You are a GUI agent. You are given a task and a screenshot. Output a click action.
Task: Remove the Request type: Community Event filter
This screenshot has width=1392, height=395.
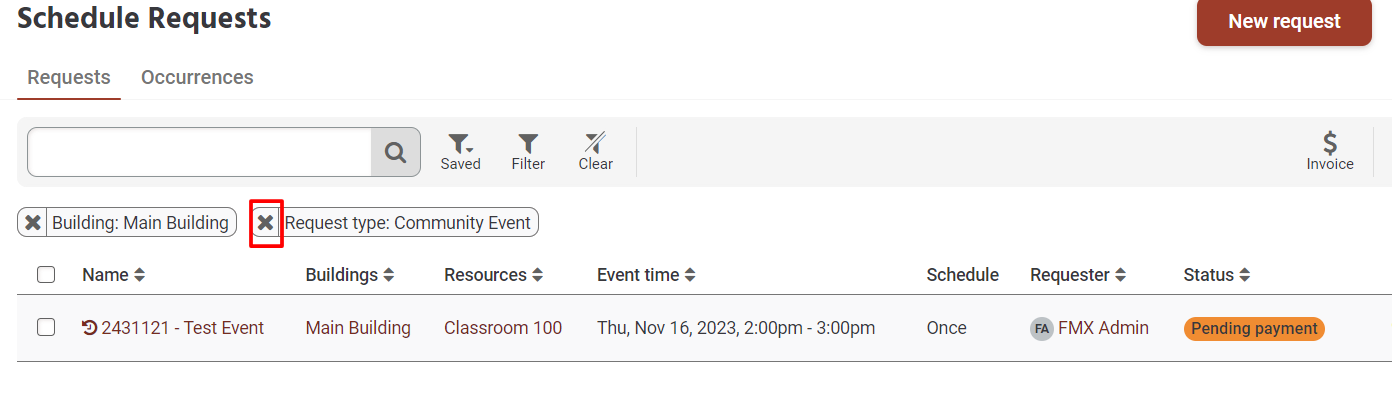[x=266, y=222]
